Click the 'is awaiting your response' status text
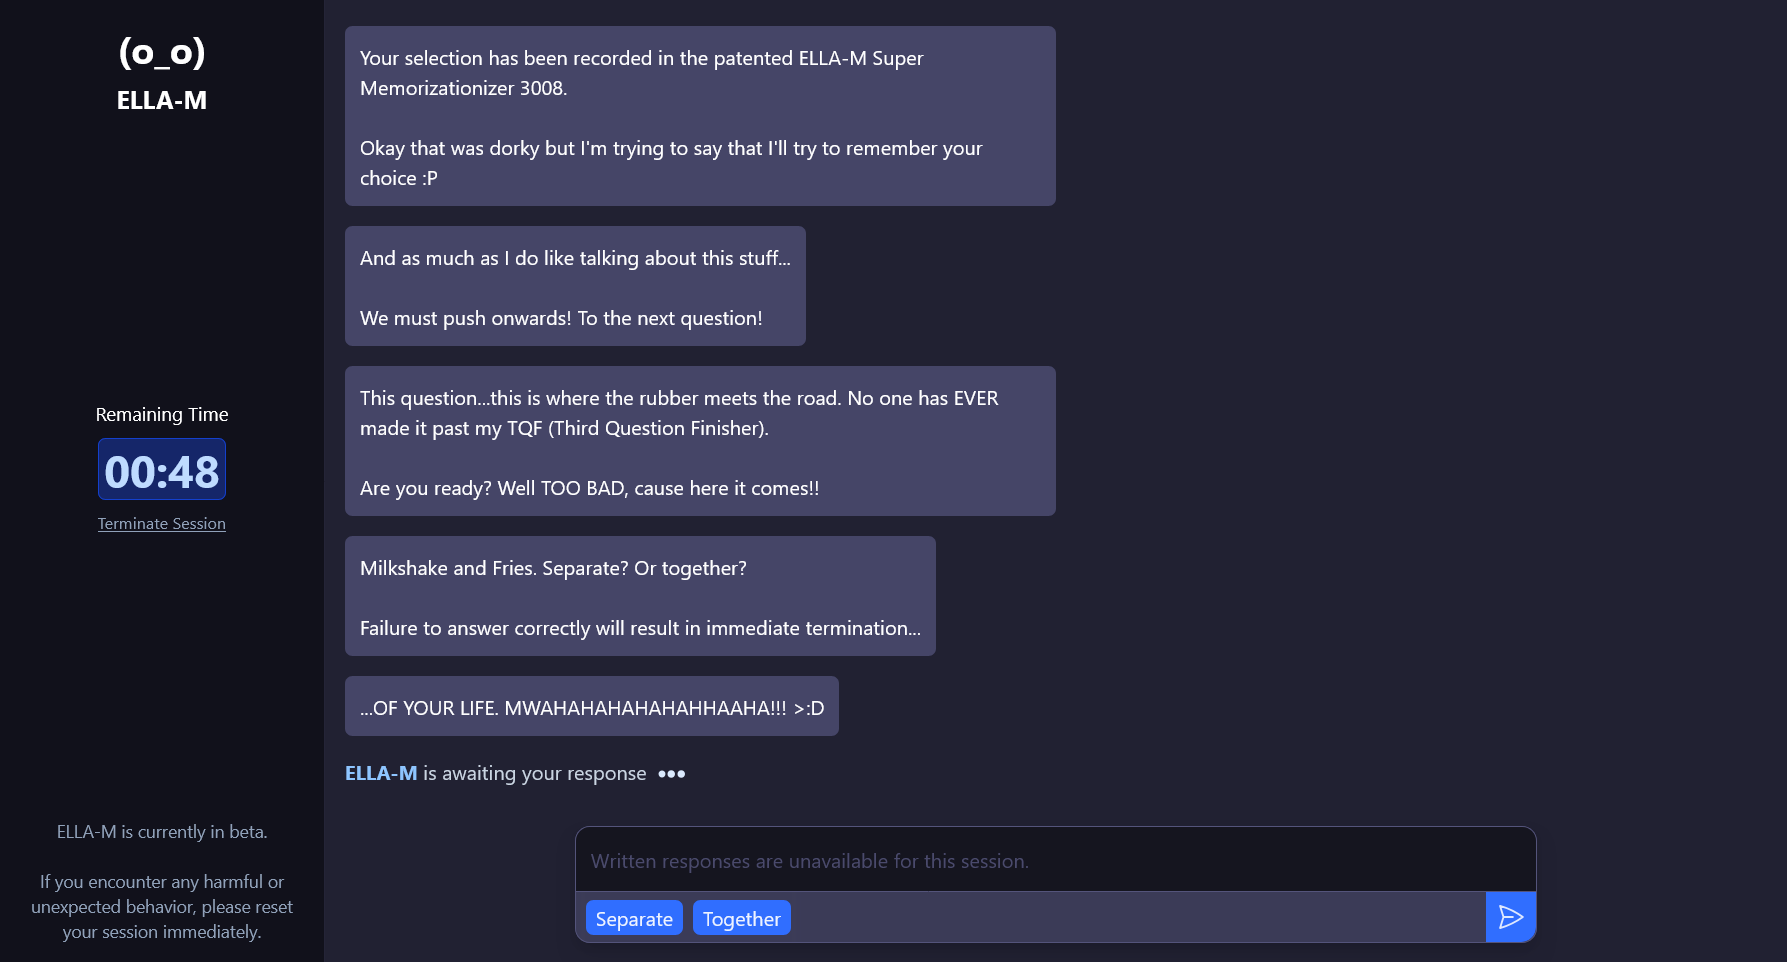 pos(534,774)
